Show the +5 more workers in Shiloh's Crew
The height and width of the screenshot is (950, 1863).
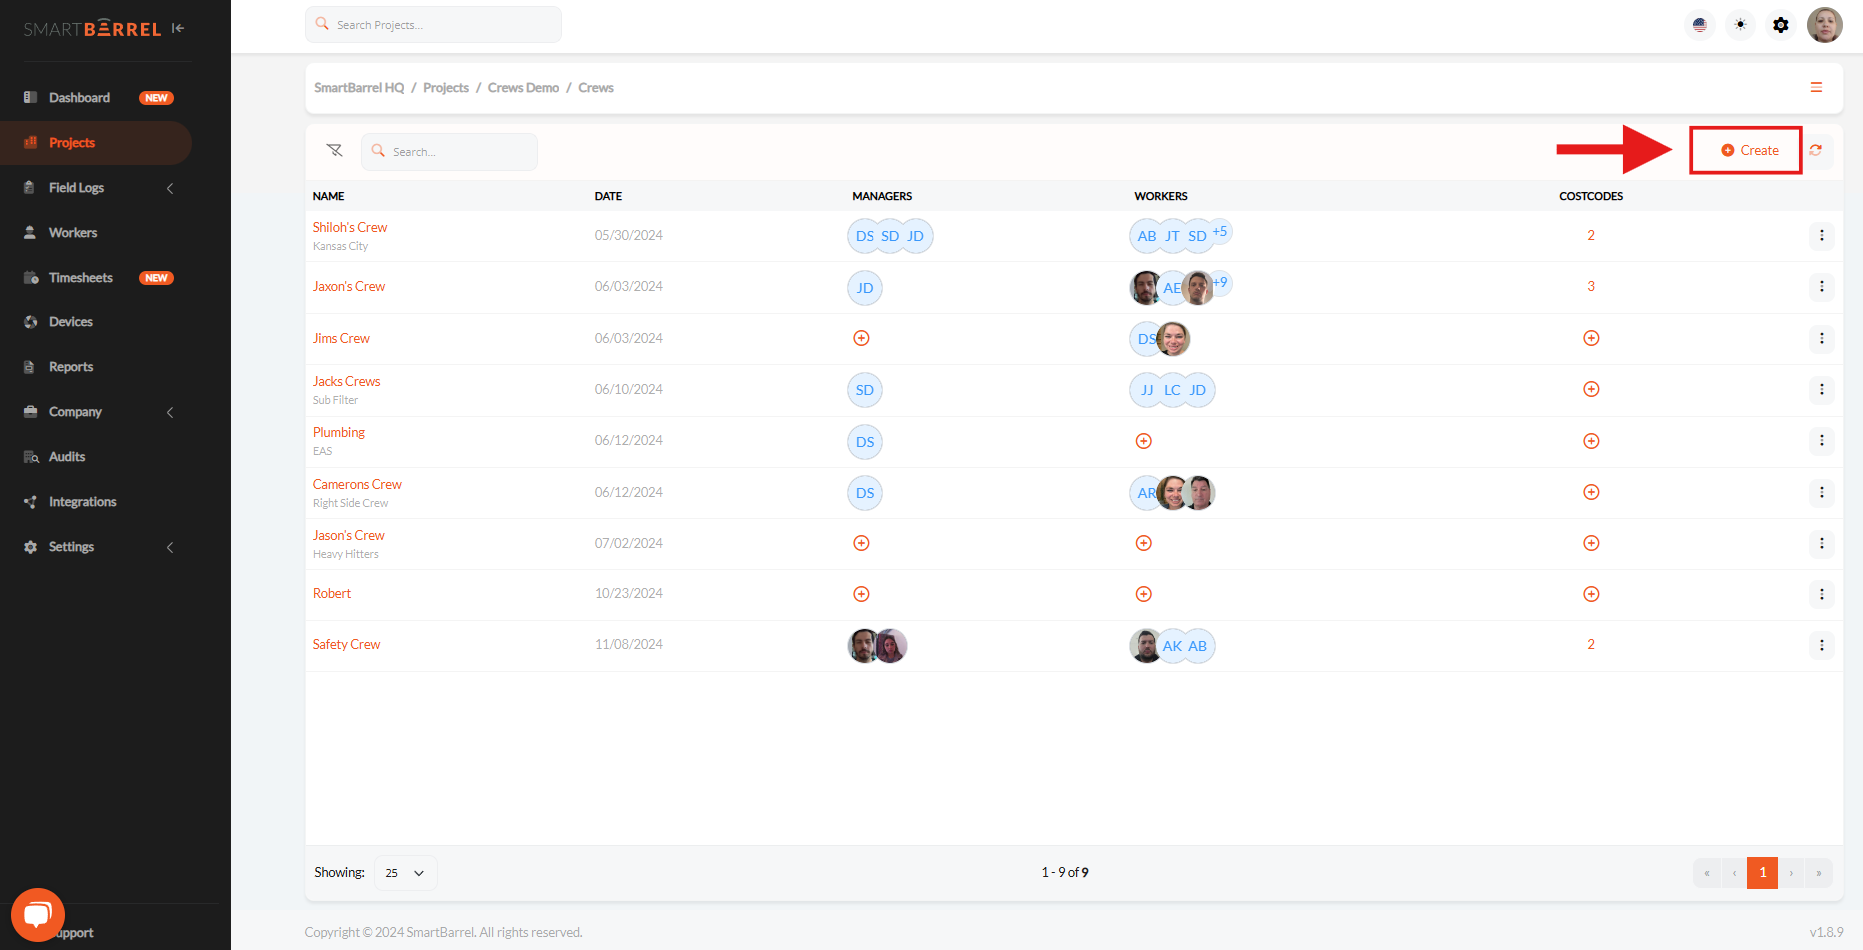tap(1220, 232)
